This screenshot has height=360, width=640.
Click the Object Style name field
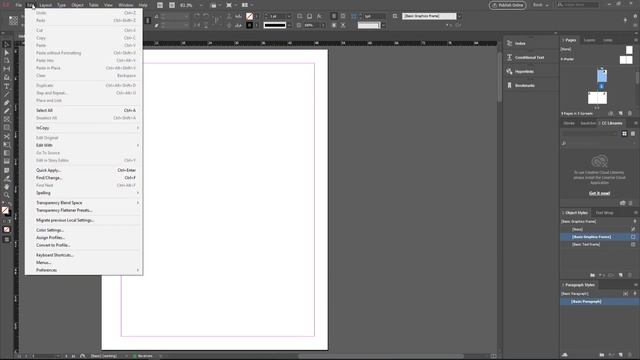(429, 16)
